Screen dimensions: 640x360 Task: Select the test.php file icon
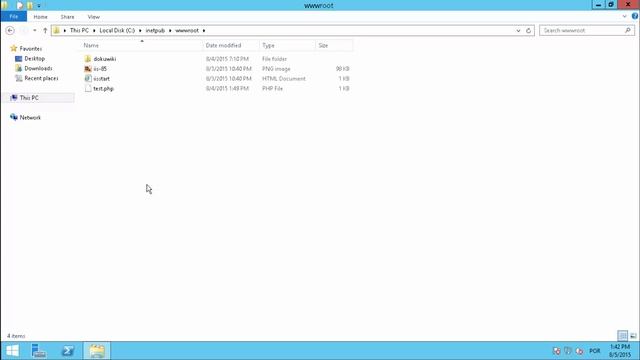click(x=88, y=88)
